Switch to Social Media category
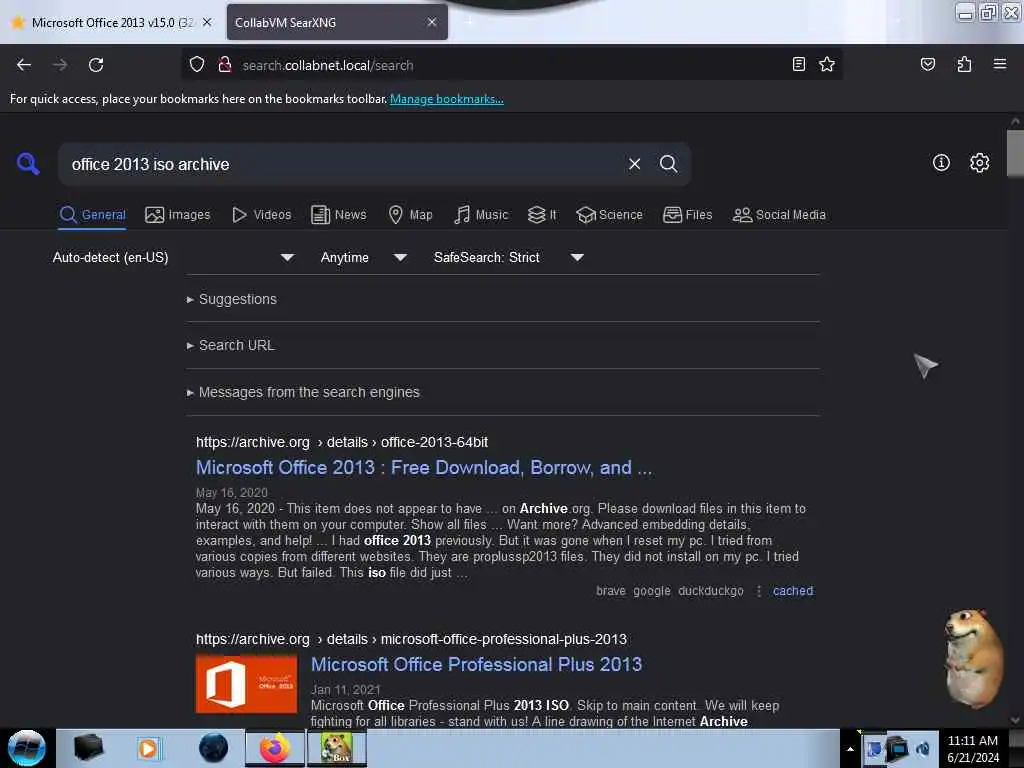 pos(779,215)
